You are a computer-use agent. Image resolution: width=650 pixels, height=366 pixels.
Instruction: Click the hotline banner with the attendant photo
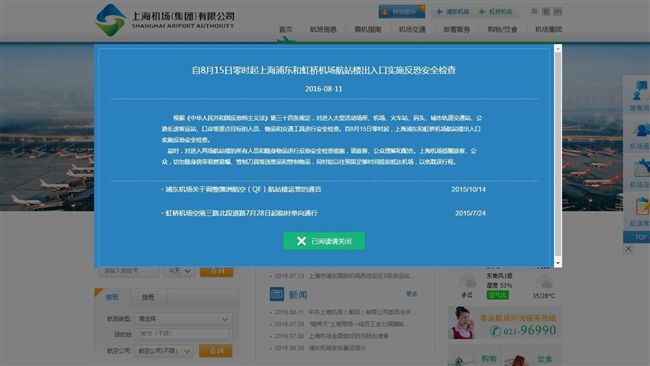[505, 323]
